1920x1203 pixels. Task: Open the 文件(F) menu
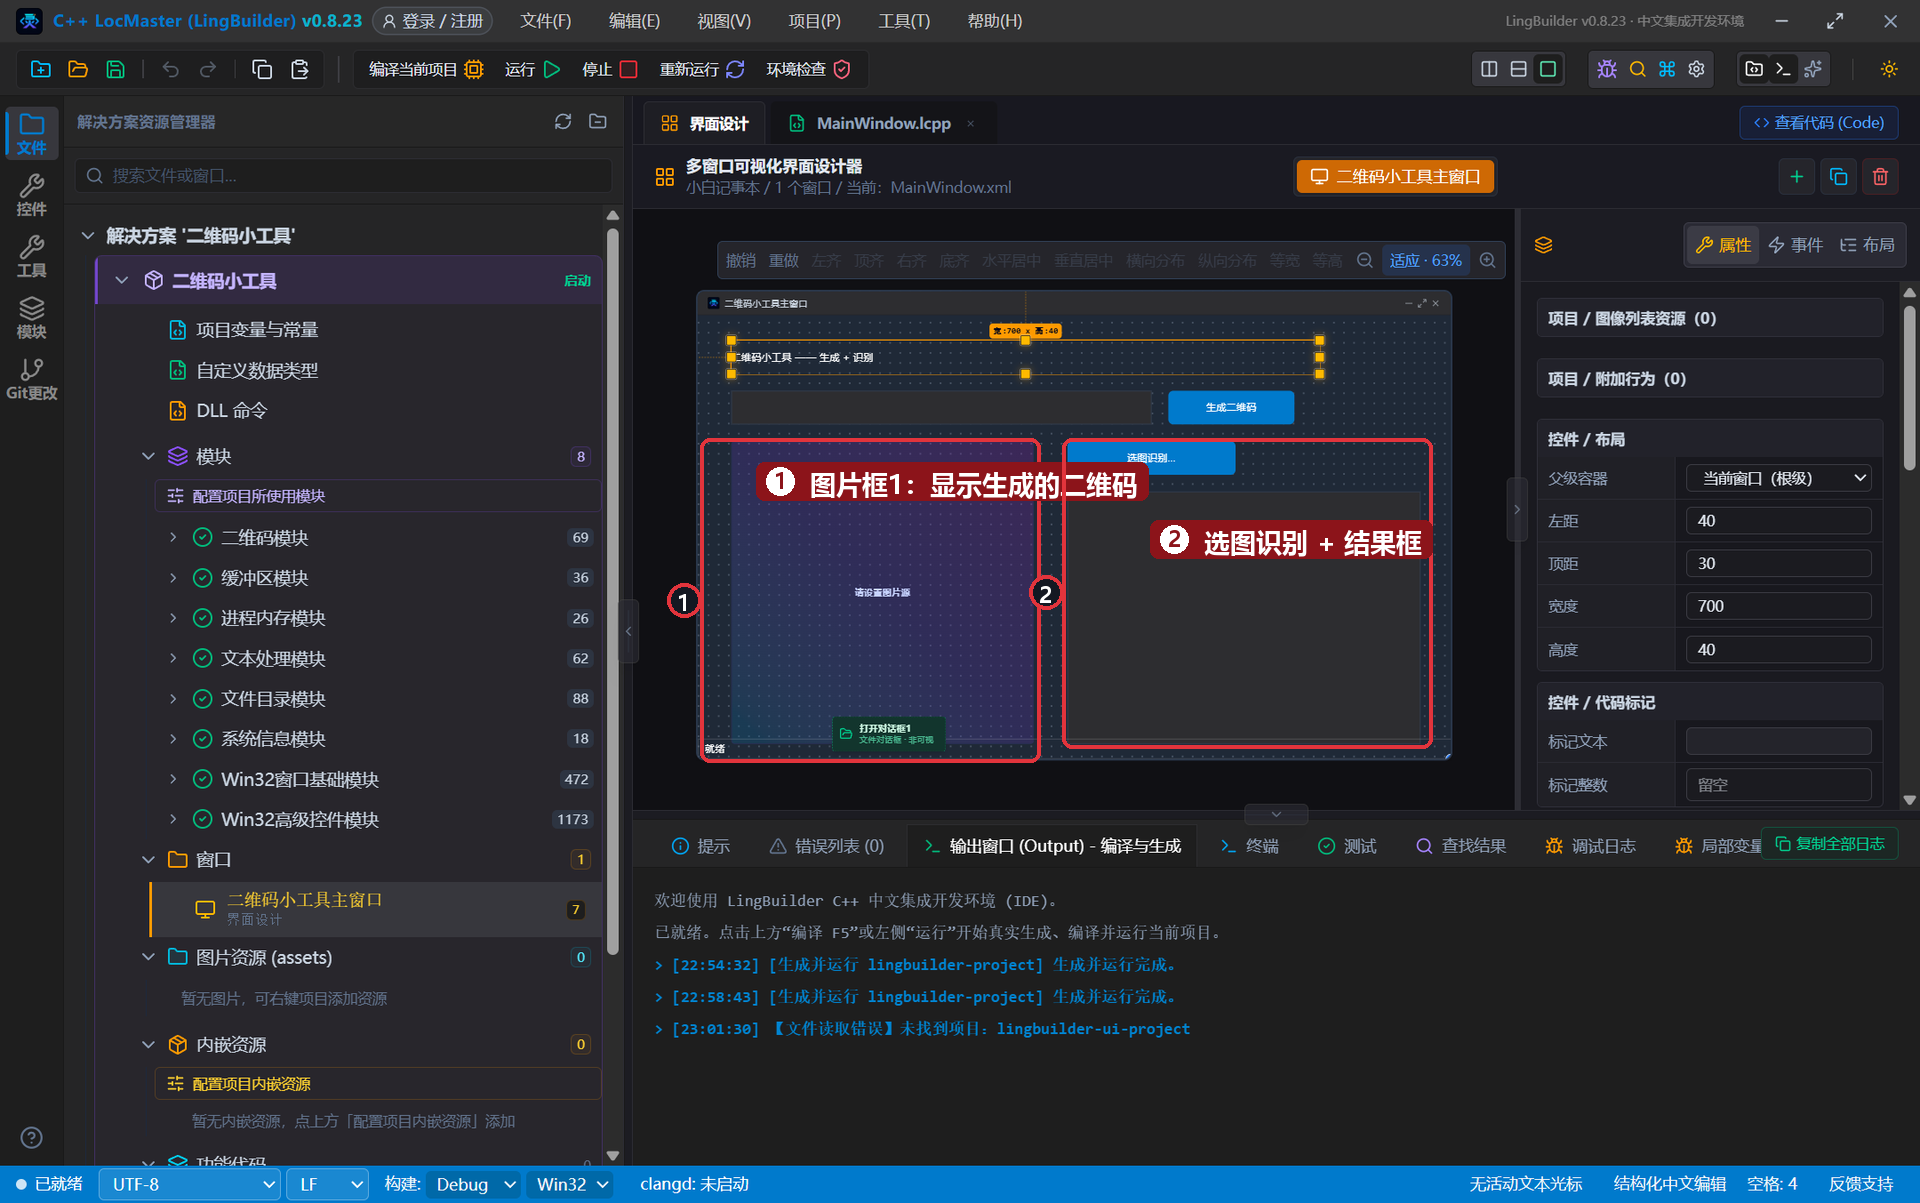point(546,21)
